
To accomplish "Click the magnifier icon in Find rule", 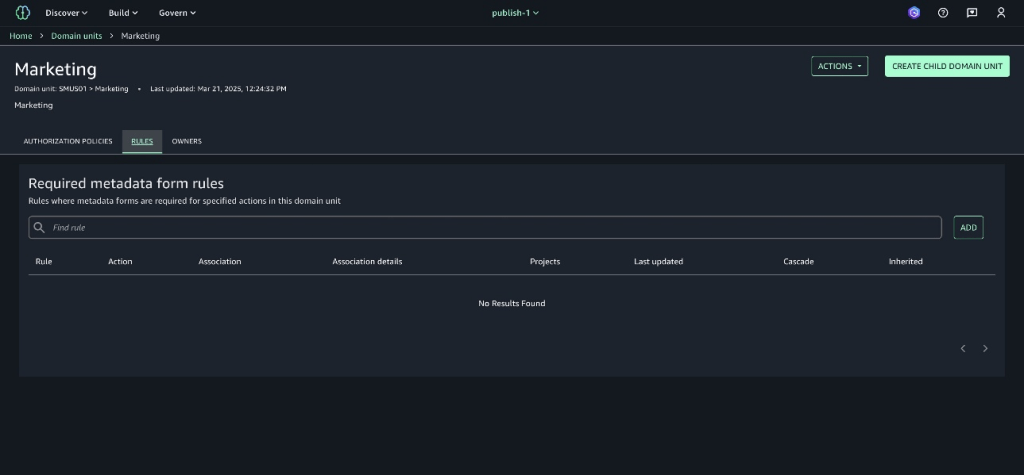I will coord(39,228).
